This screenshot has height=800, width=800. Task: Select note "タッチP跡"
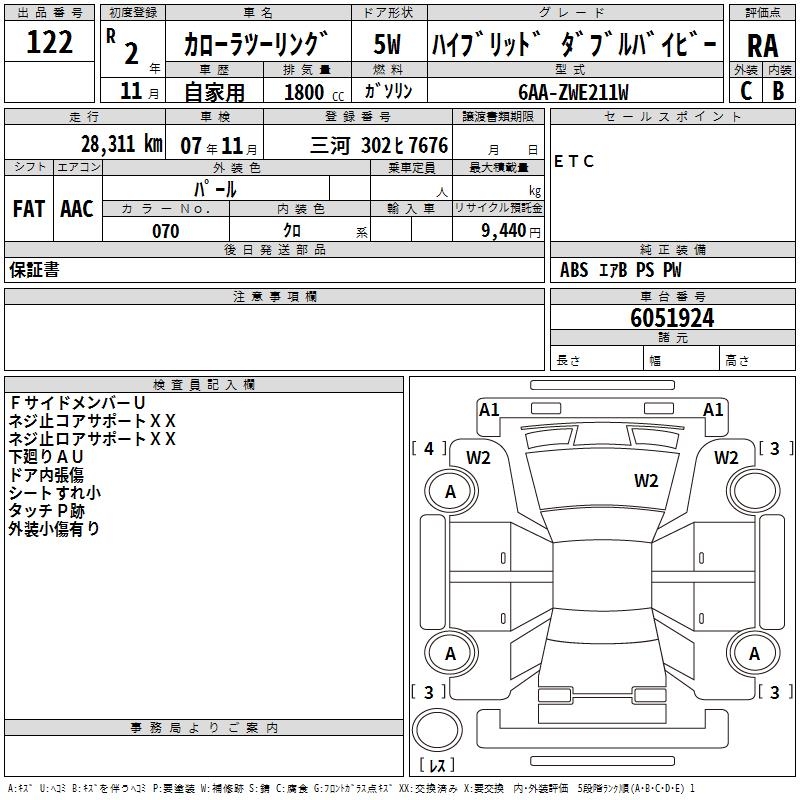pos(47,511)
